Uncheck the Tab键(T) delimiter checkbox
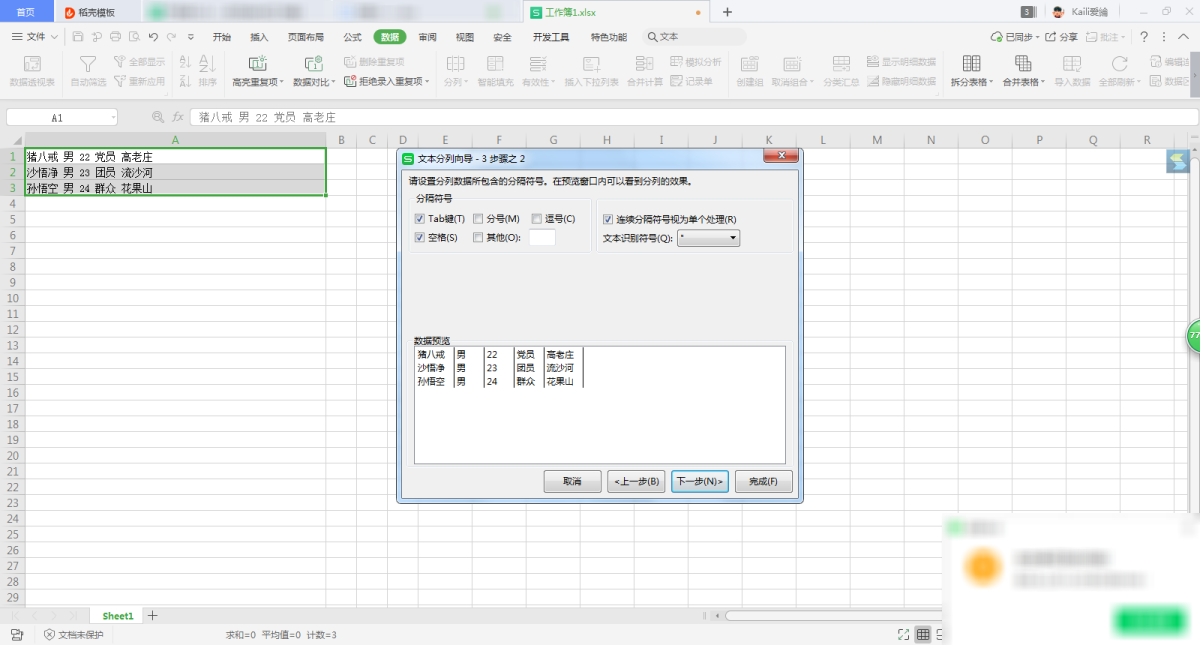Viewport: 1200px width, 645px height. click(x=420, y=219)
